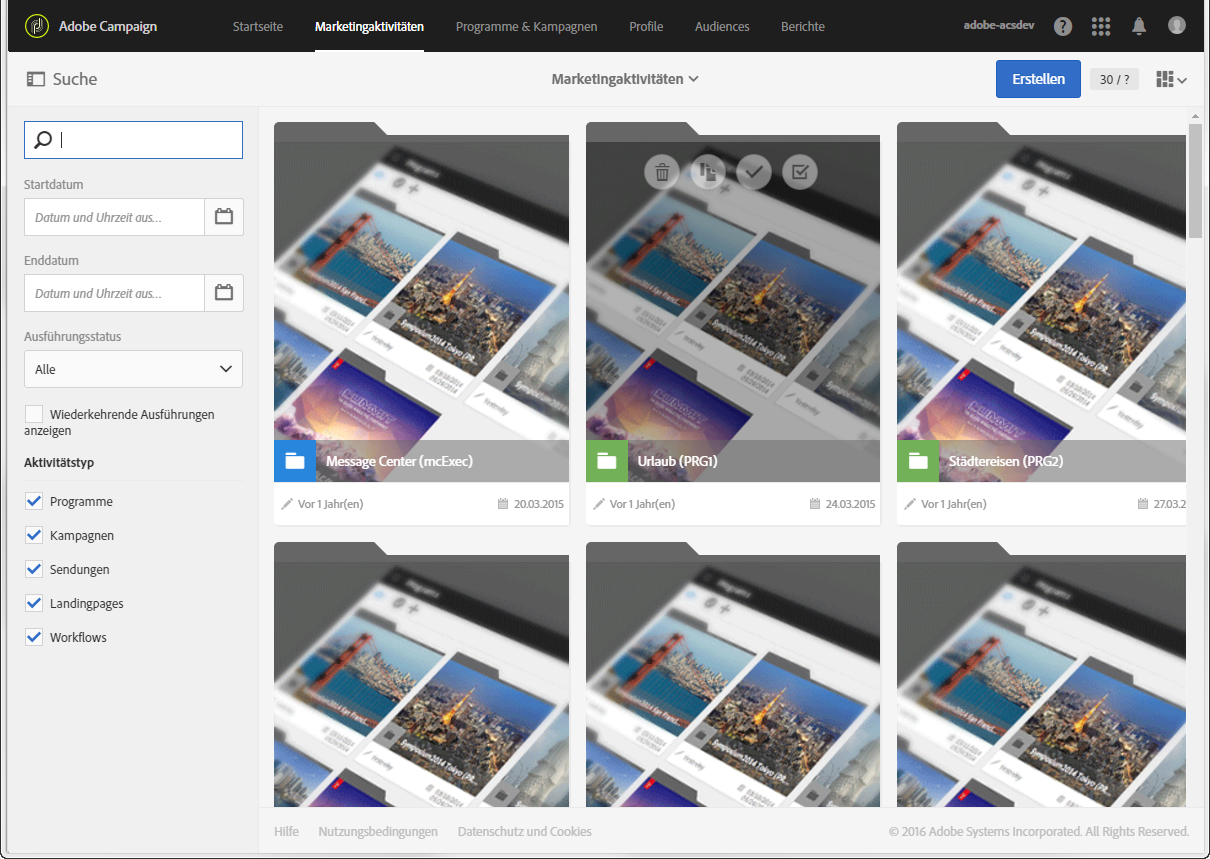
Task: Delete the Urlaub (PRG1) card via trash icon
Action: pyautogui.click(x=662, y=172)
